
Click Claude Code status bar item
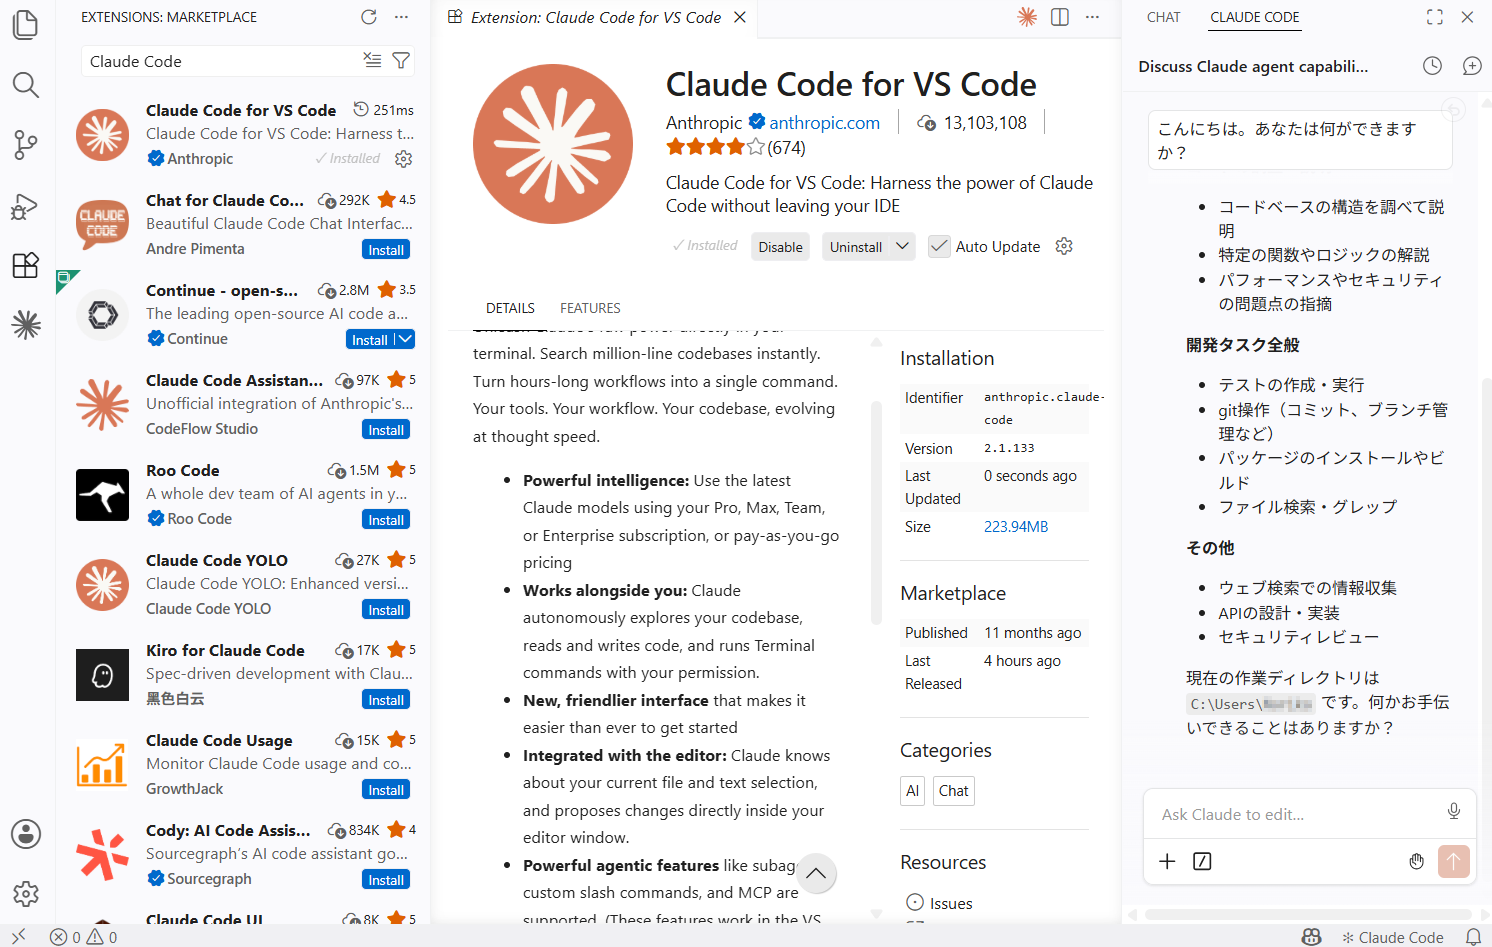[x=1393, y=937]
